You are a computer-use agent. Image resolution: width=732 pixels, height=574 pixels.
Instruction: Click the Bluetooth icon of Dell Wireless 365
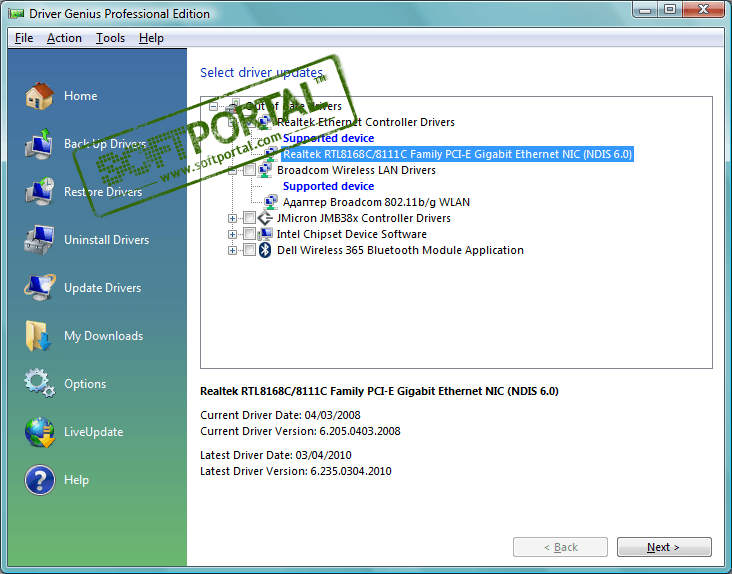pyautogui.click(x=265, y=250)
